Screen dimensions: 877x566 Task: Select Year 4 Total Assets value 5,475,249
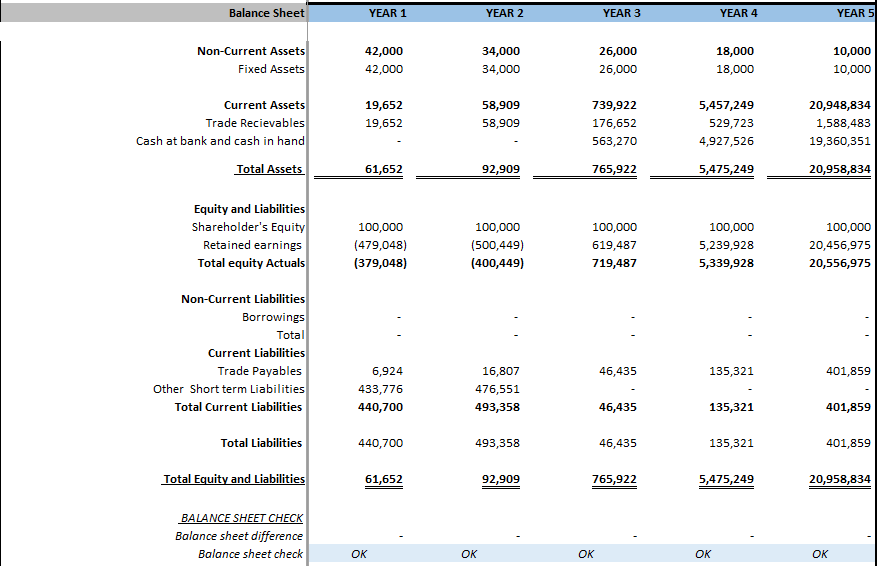pyautogui.click(x=726, y=168)
